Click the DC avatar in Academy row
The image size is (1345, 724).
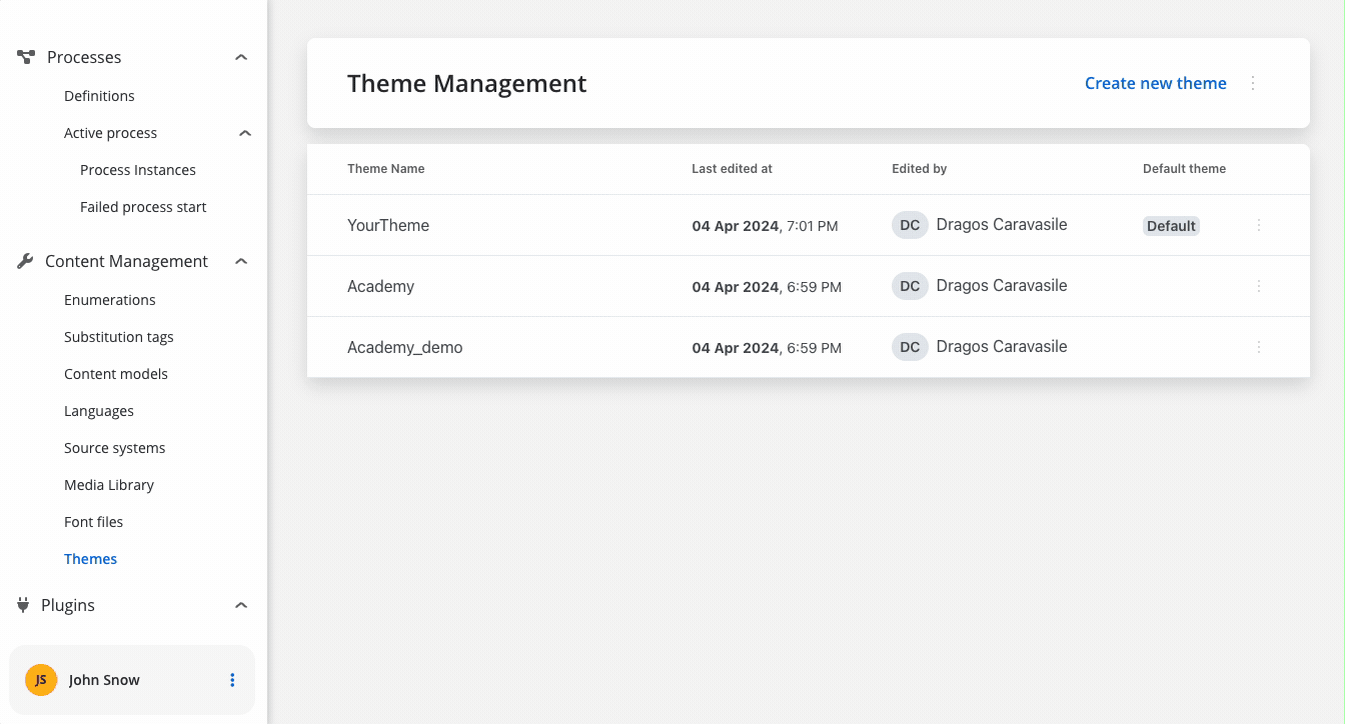click(x=910, y=286)
